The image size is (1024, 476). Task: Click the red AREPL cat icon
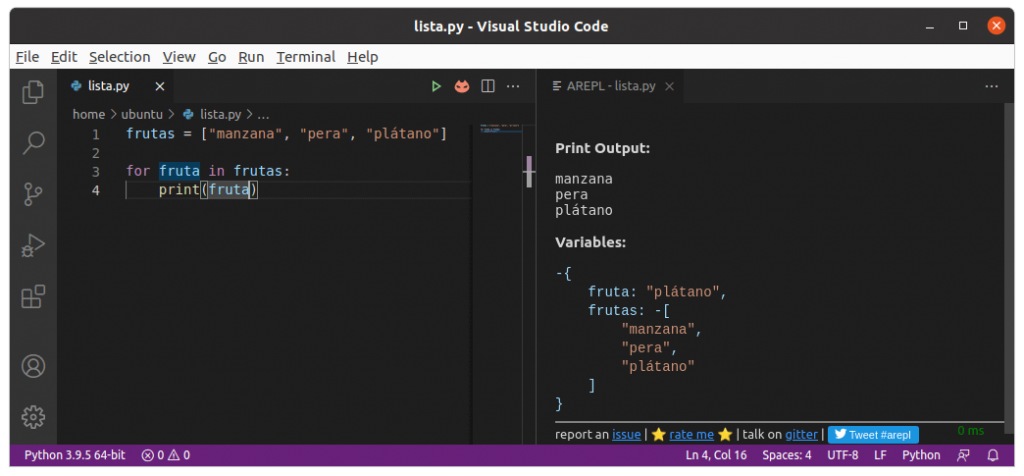point(462,87)
